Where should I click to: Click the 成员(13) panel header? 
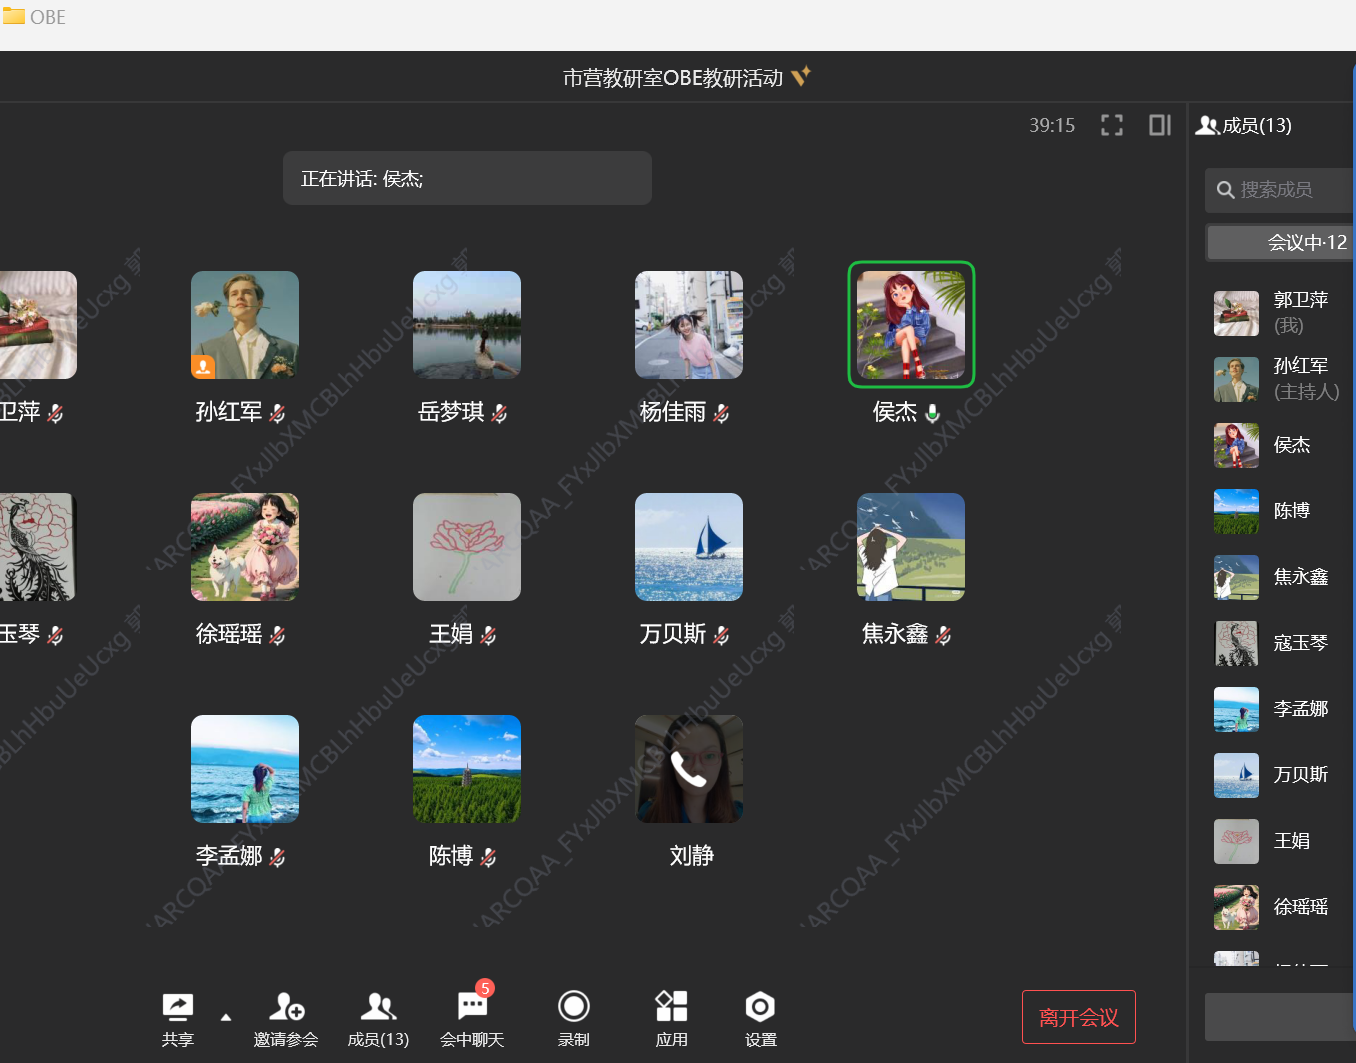coord(1244,126)
